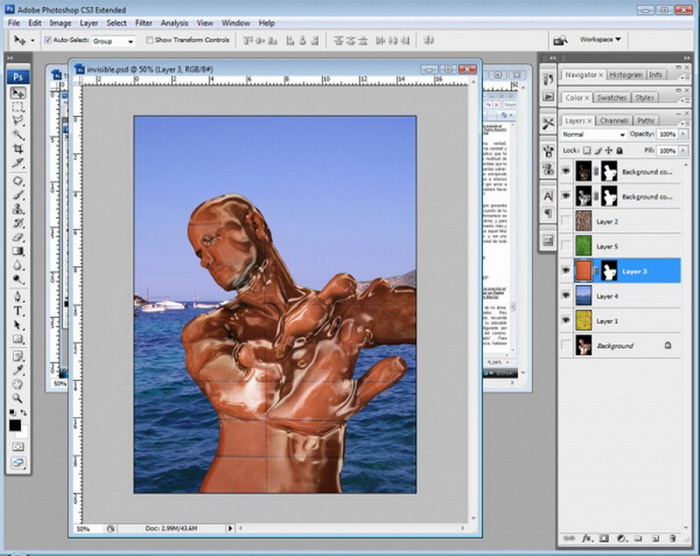Open the Filter menu
This screenshot has width=700, height=556.
(143, 23)
